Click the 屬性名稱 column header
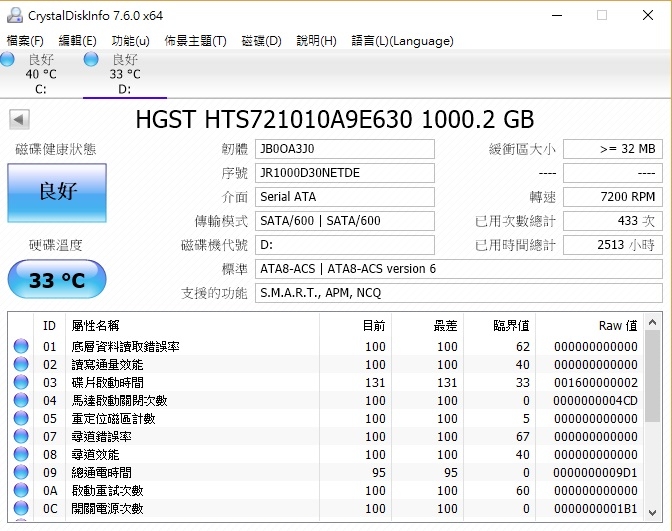Viewport: 672px width, 531px height. (192, 326)
